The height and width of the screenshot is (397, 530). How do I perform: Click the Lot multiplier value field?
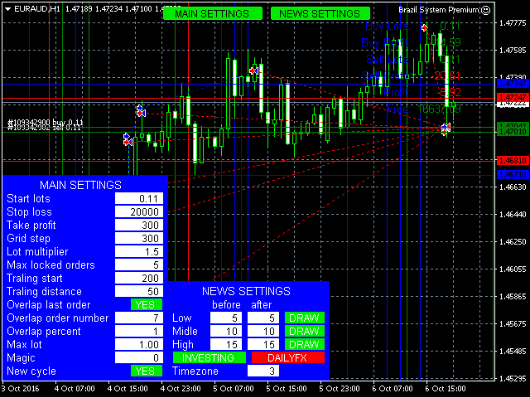click(139, 251)
